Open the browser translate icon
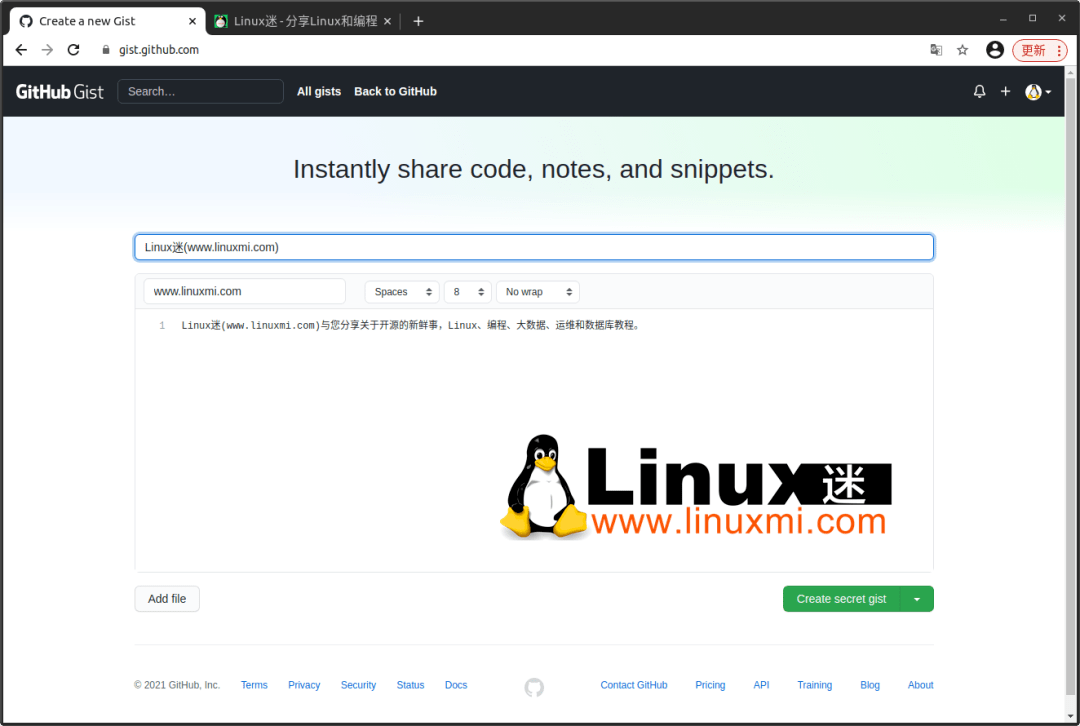 point(935,49)
